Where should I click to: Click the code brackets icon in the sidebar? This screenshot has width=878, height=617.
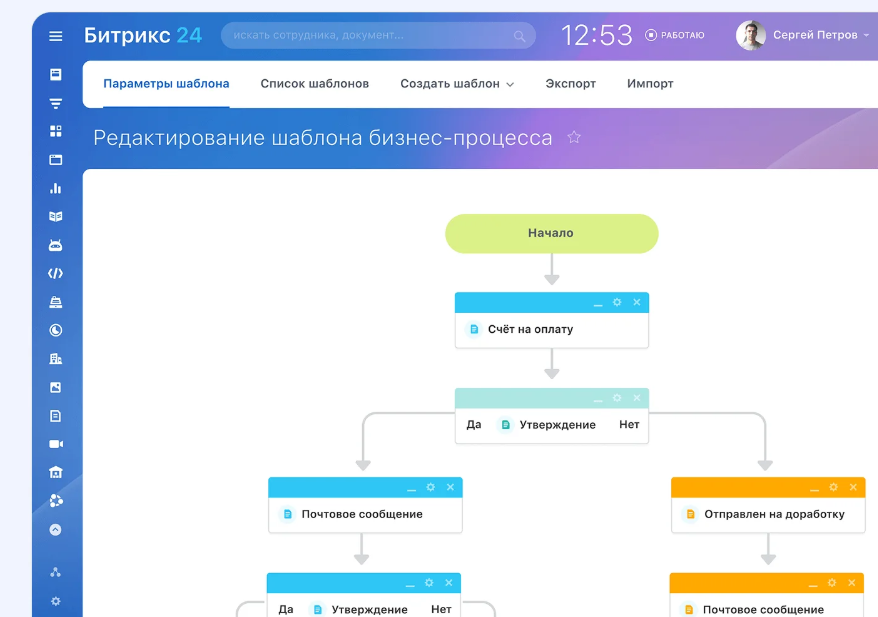click(x=56, y=273)
